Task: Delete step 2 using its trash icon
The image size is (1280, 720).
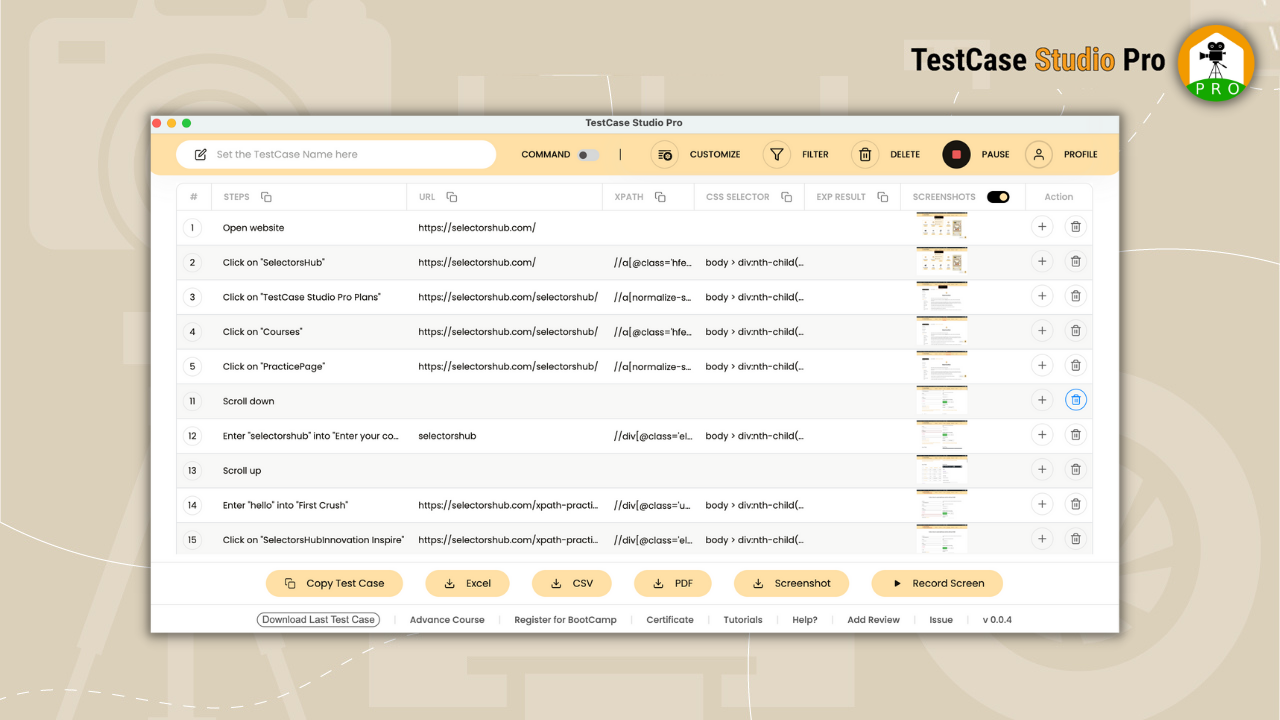Action: click(1076, 261)
